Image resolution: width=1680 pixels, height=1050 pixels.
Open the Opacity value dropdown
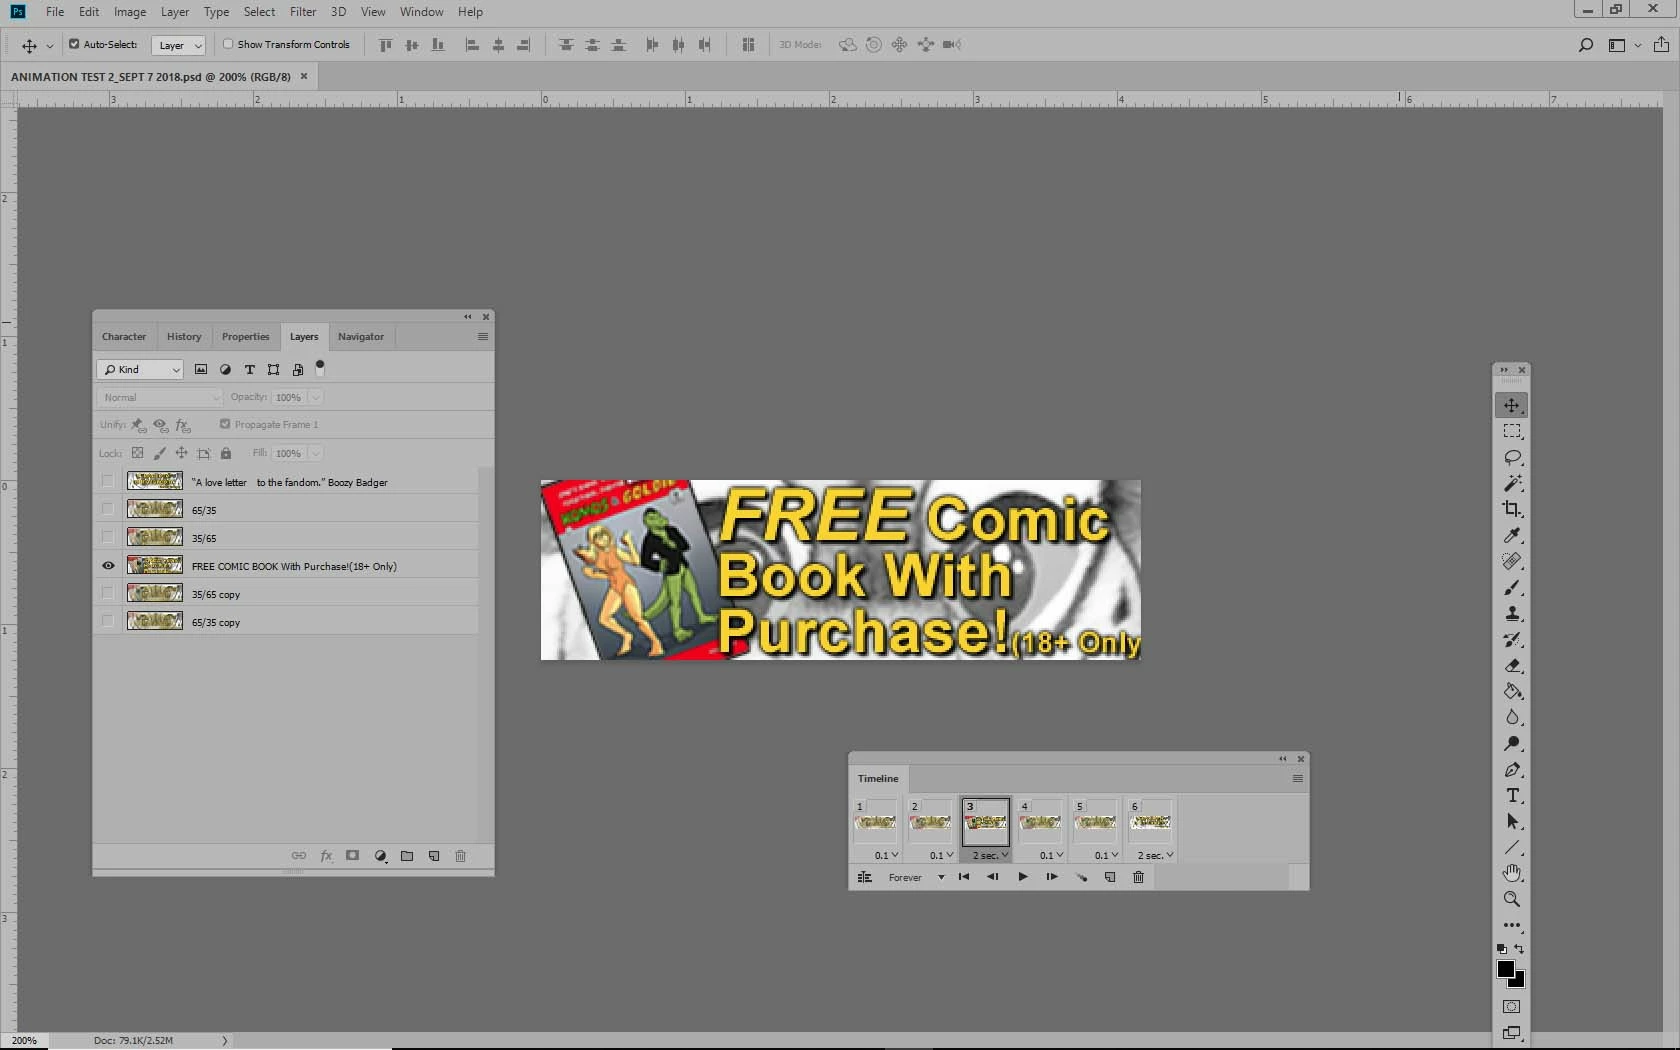[316, 397]
